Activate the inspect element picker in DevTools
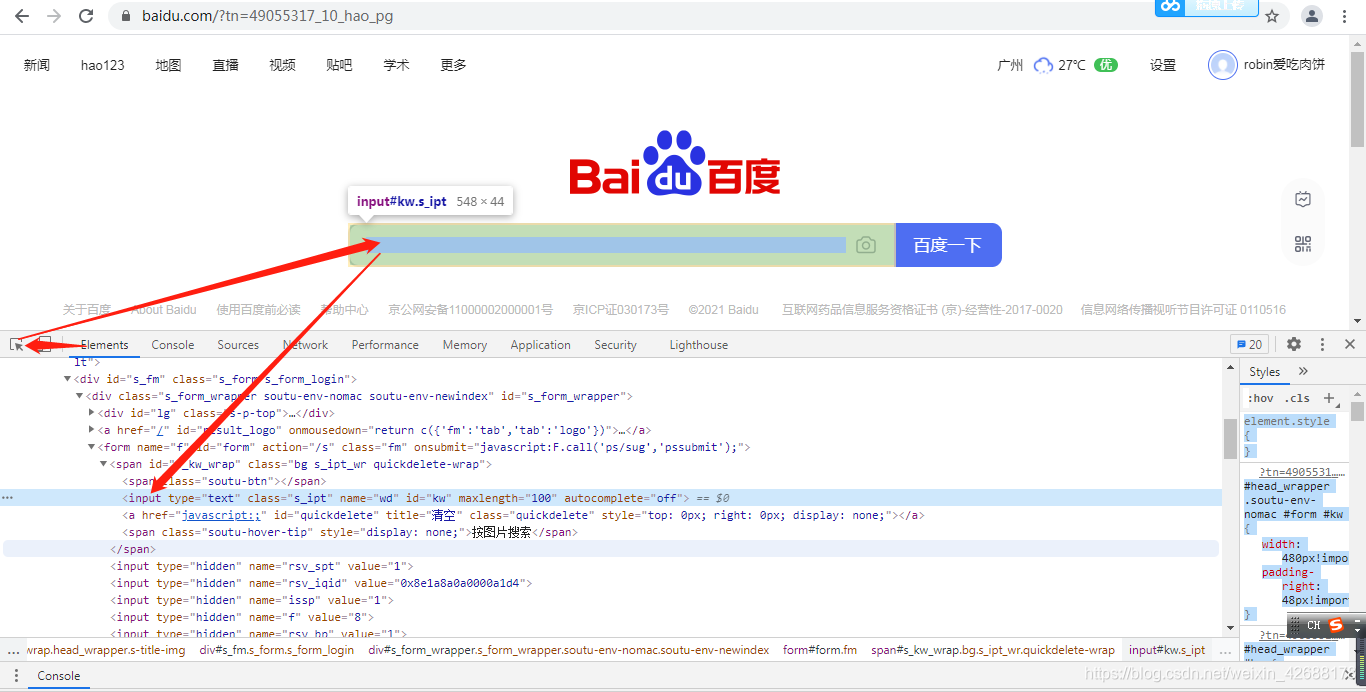This screenshot has width=1366, height=692. (x=17, y=345)
